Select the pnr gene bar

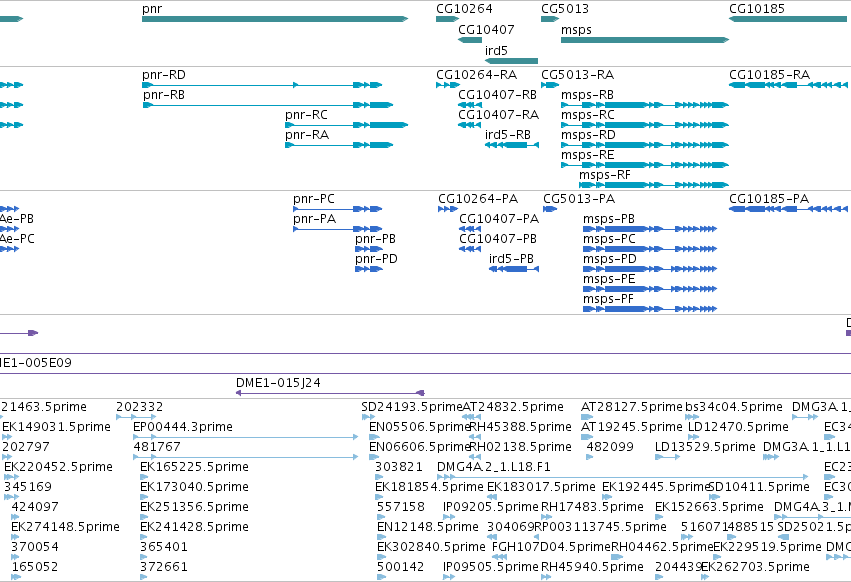275,19
